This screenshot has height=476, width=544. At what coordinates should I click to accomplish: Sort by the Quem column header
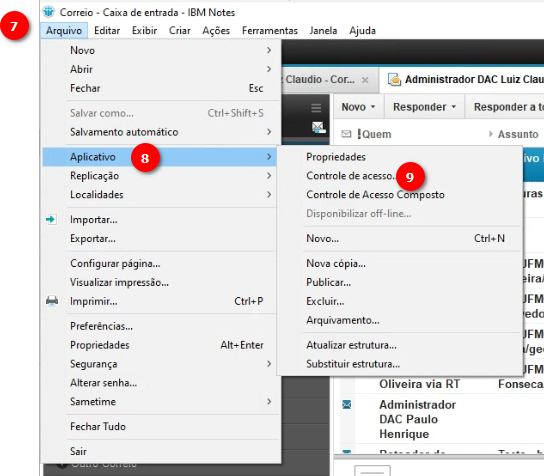pyautogui.click(x=376, y=134)
